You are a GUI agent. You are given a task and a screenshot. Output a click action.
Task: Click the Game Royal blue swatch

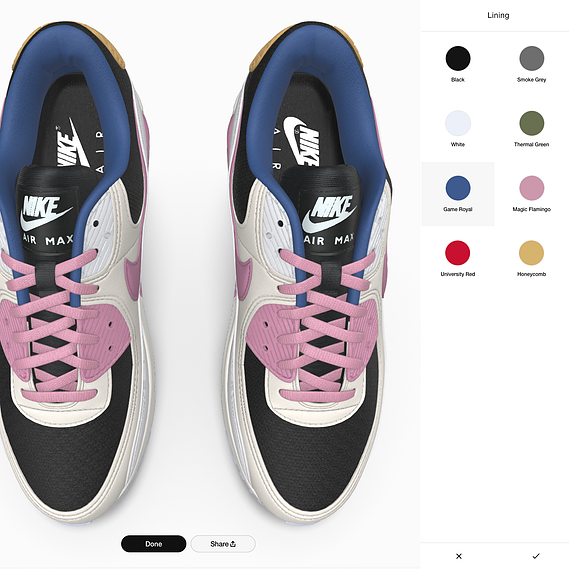click(x=458, y=188)
